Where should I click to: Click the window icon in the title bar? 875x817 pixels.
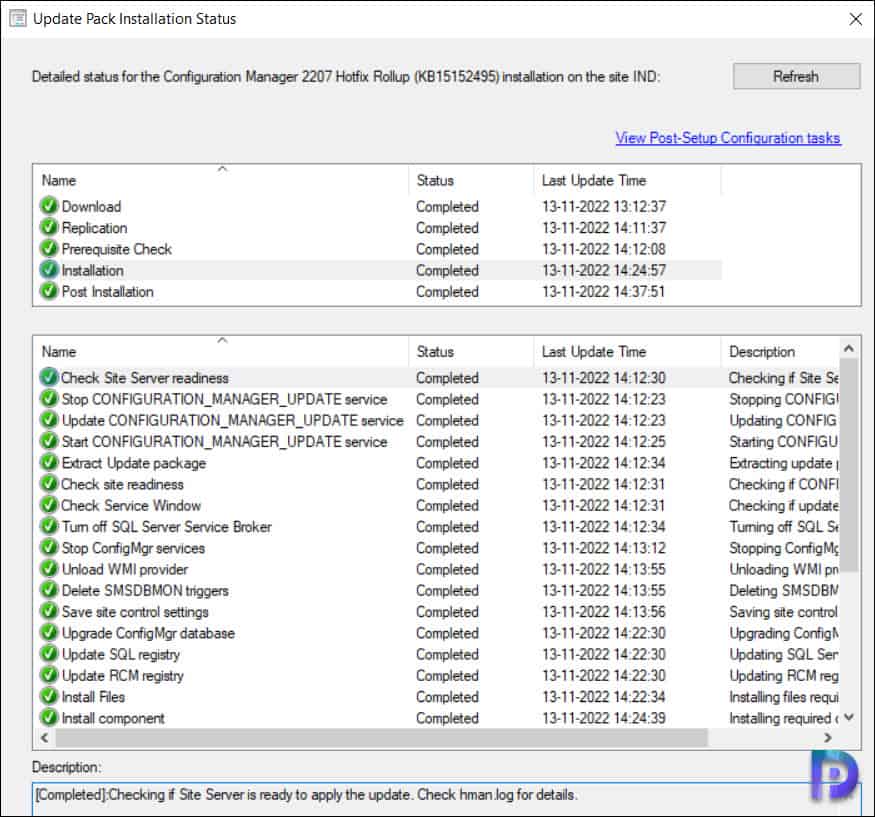click(18, 18)
